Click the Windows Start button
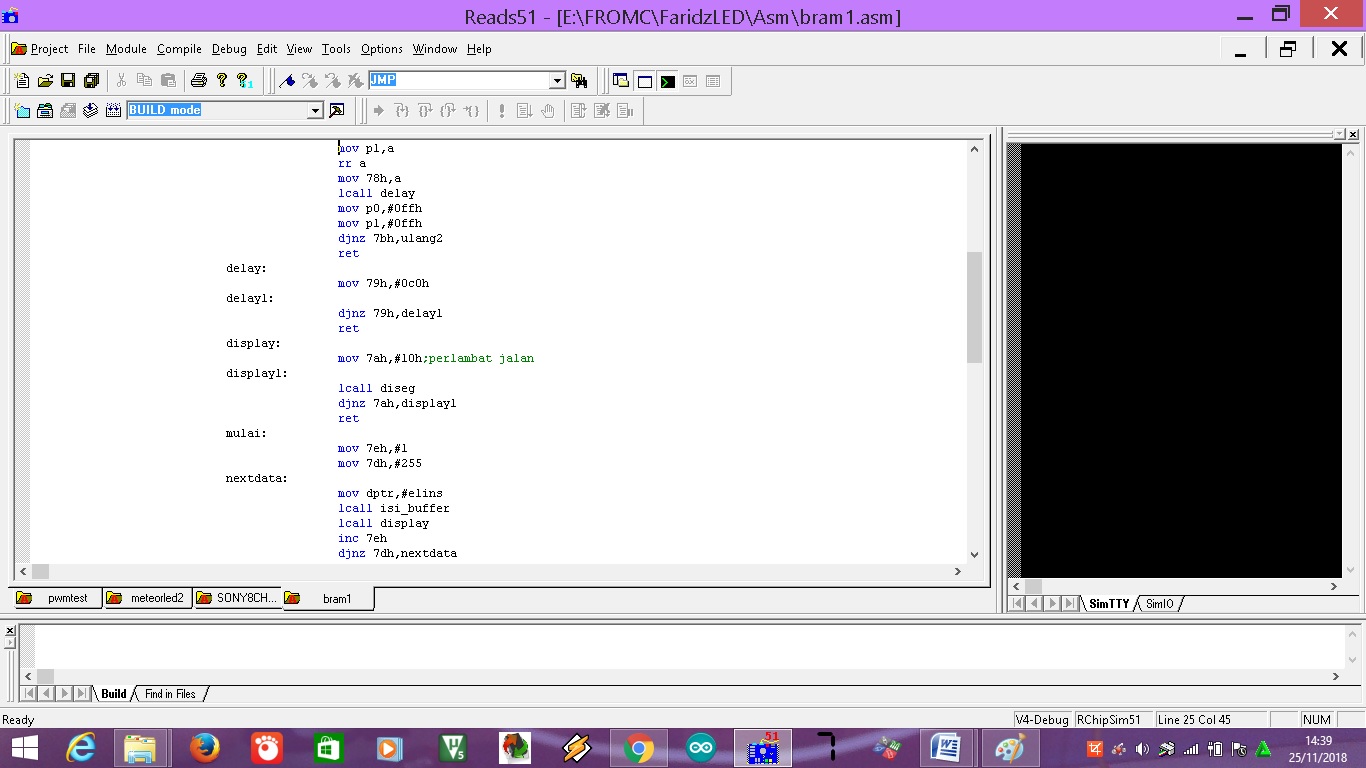Image resolution: width=1366 pixels, height=768 pixels. pos(24,748)
